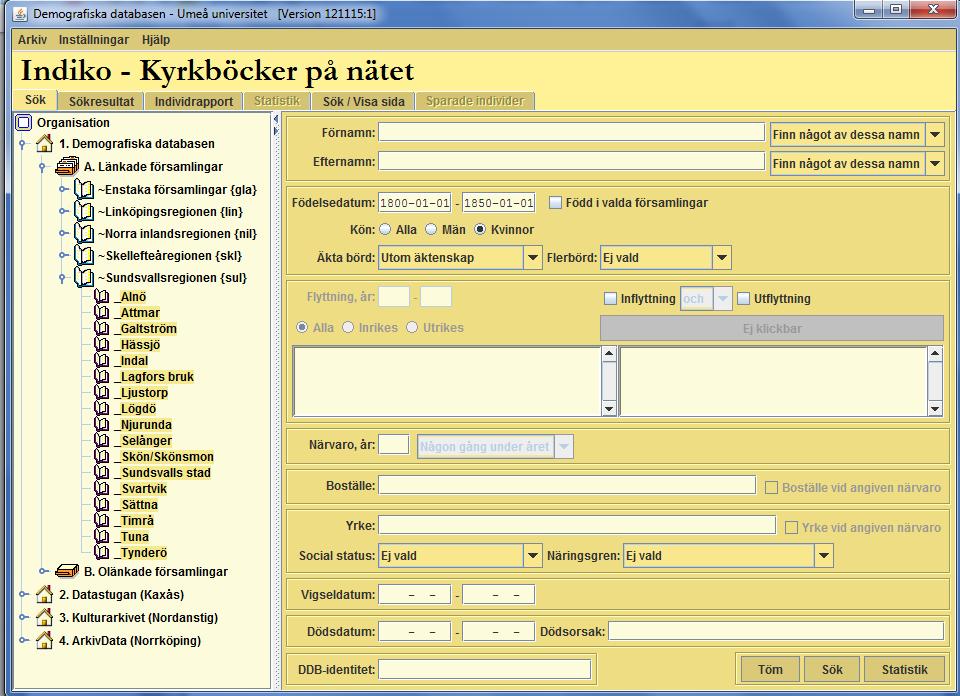Select the Män gender radio button
This screenshot has height=696, width=960.
(x=431, y=230)
